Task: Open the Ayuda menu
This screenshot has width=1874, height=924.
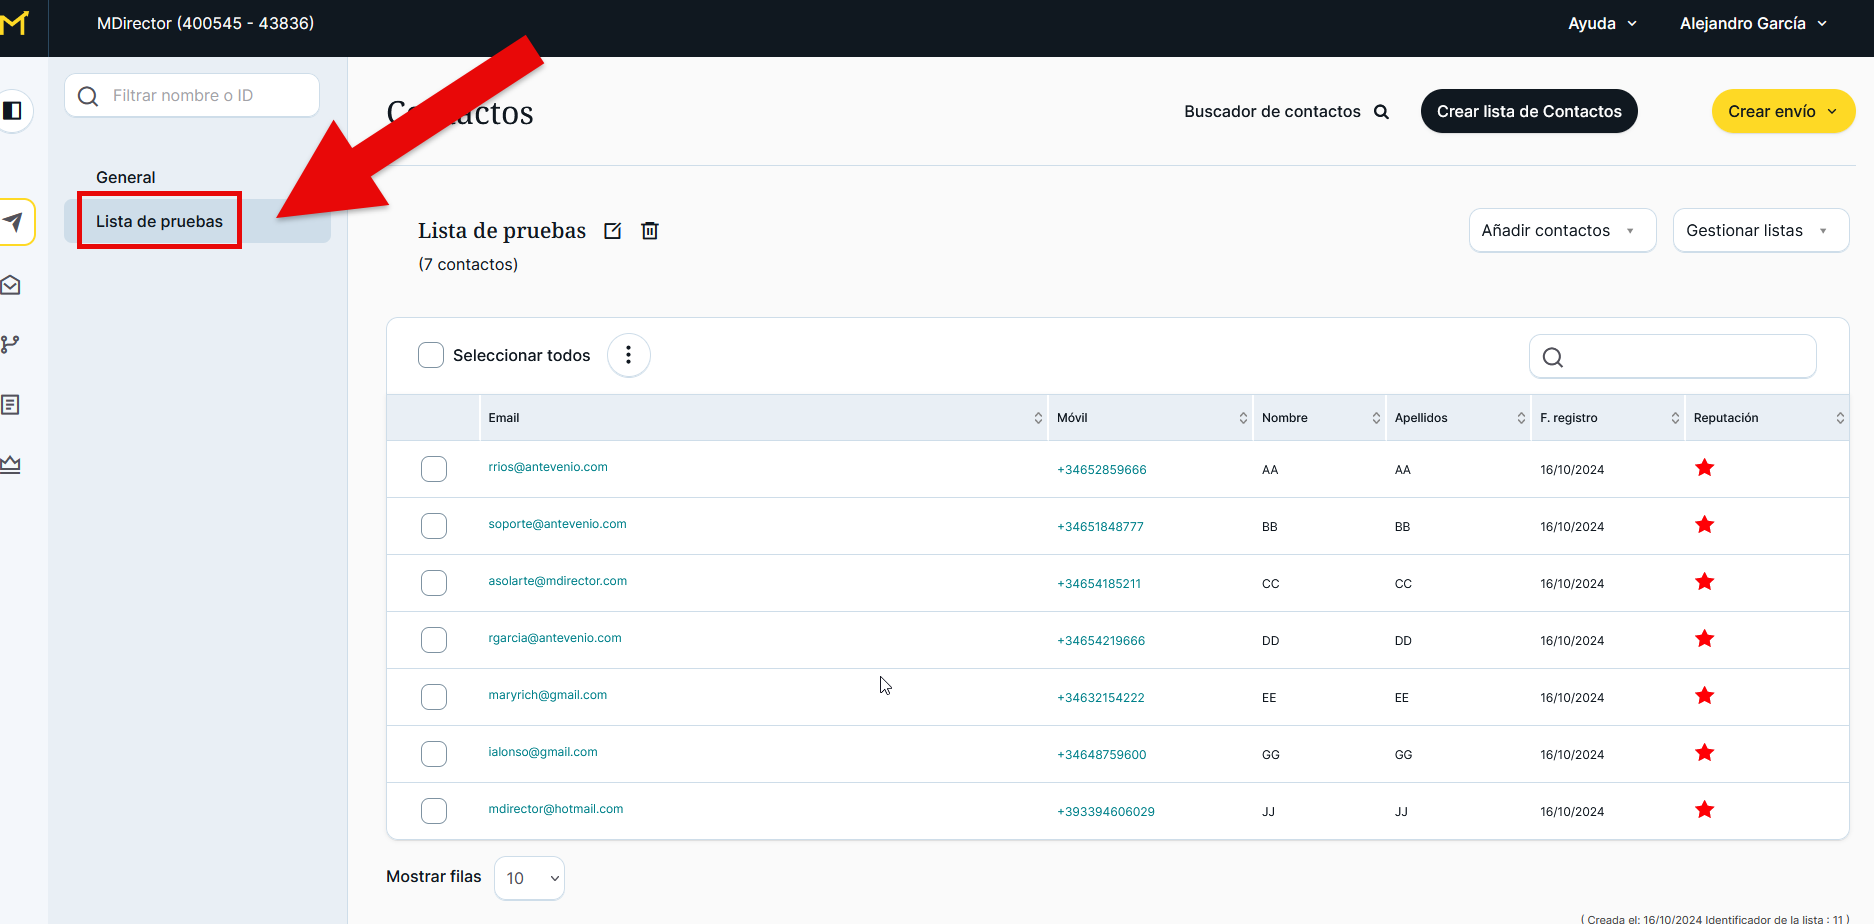Action: coord(1601,24)
